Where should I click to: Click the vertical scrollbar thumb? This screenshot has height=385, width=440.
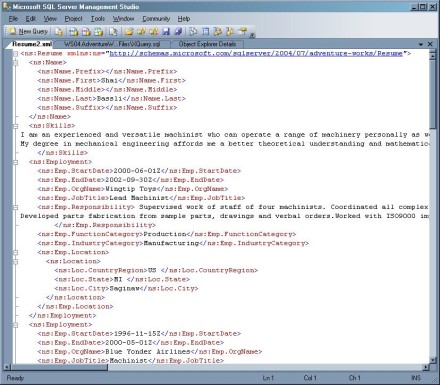[x=432, y=94]
